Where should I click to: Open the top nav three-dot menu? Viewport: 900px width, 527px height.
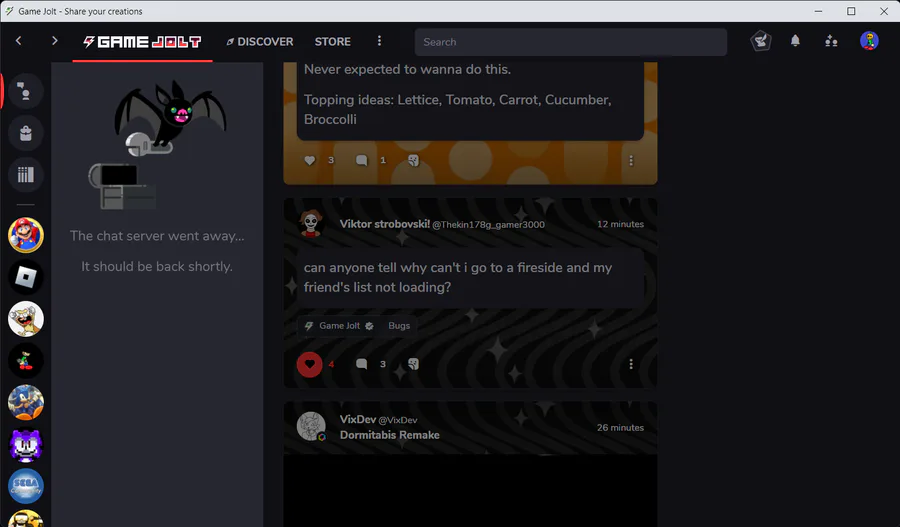[x=379, y=41]
